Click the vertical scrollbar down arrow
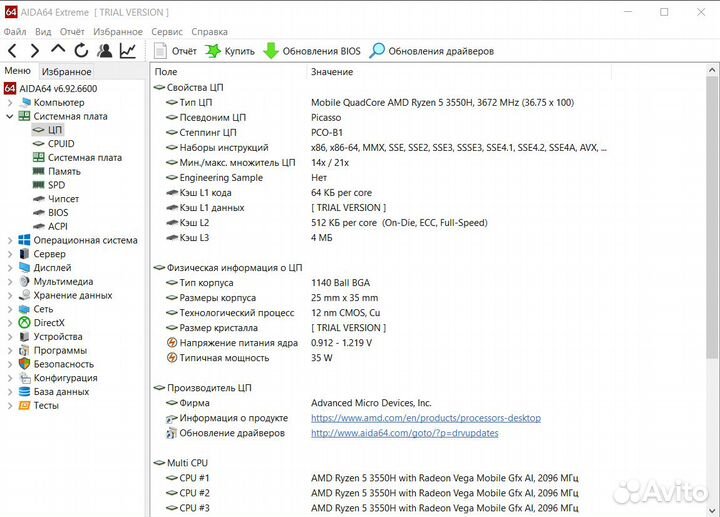The width and height of the screenshot is (720, 517). [712, 510]
